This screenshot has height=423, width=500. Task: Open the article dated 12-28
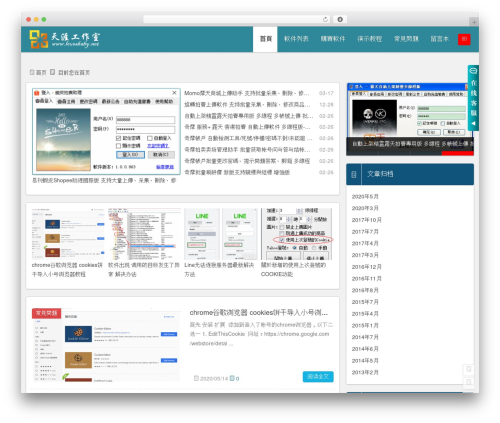[247, 105]
